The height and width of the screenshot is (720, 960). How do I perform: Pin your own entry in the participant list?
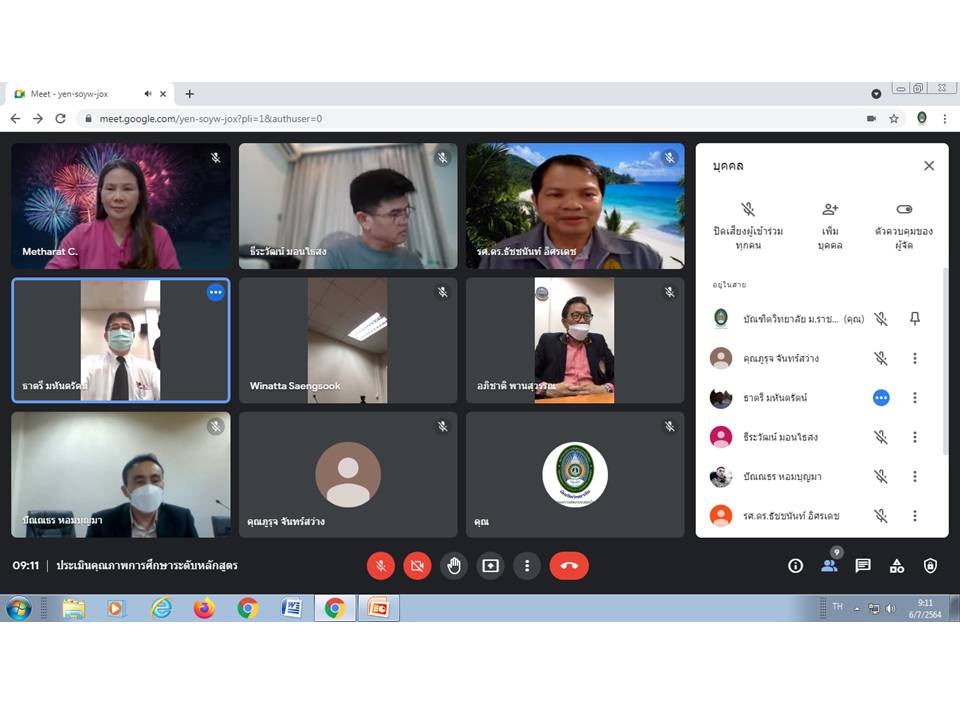point(915,318)
